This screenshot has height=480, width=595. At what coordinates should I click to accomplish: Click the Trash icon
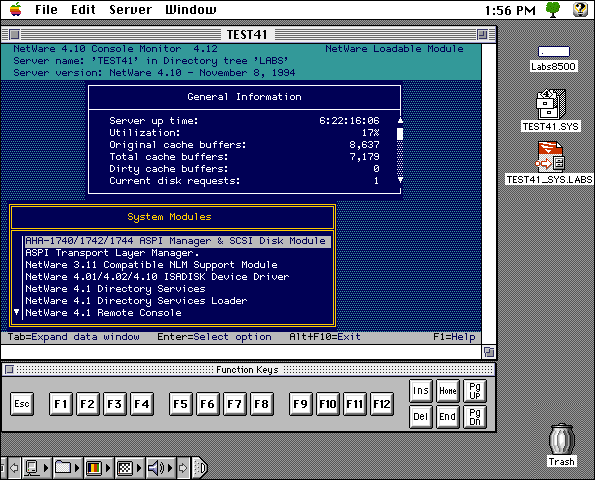click(x=562, y=445)
